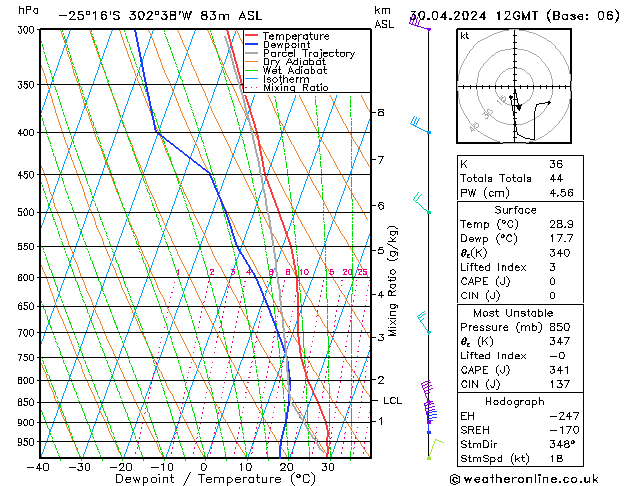Click the wind barb at 500 hPa
Screen dimensions: 629x486
click(x=421, y=202)
